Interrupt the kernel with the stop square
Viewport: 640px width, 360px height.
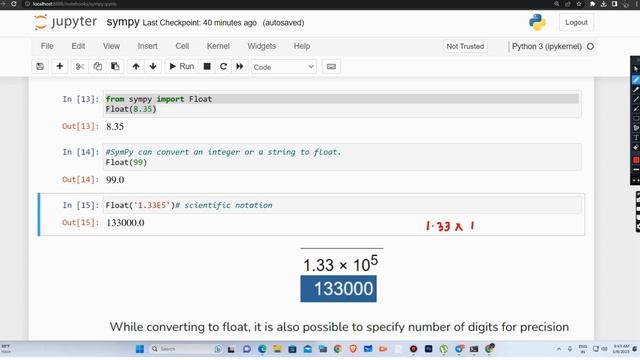207,67
